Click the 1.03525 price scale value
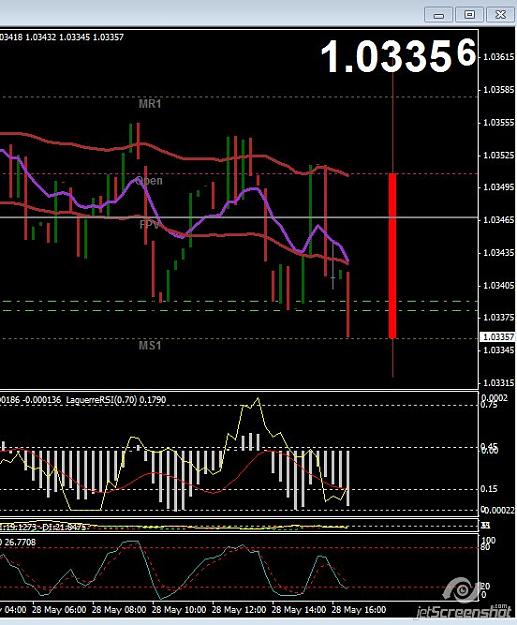This screenshot has width=517, height=625. tap(498, 155)
